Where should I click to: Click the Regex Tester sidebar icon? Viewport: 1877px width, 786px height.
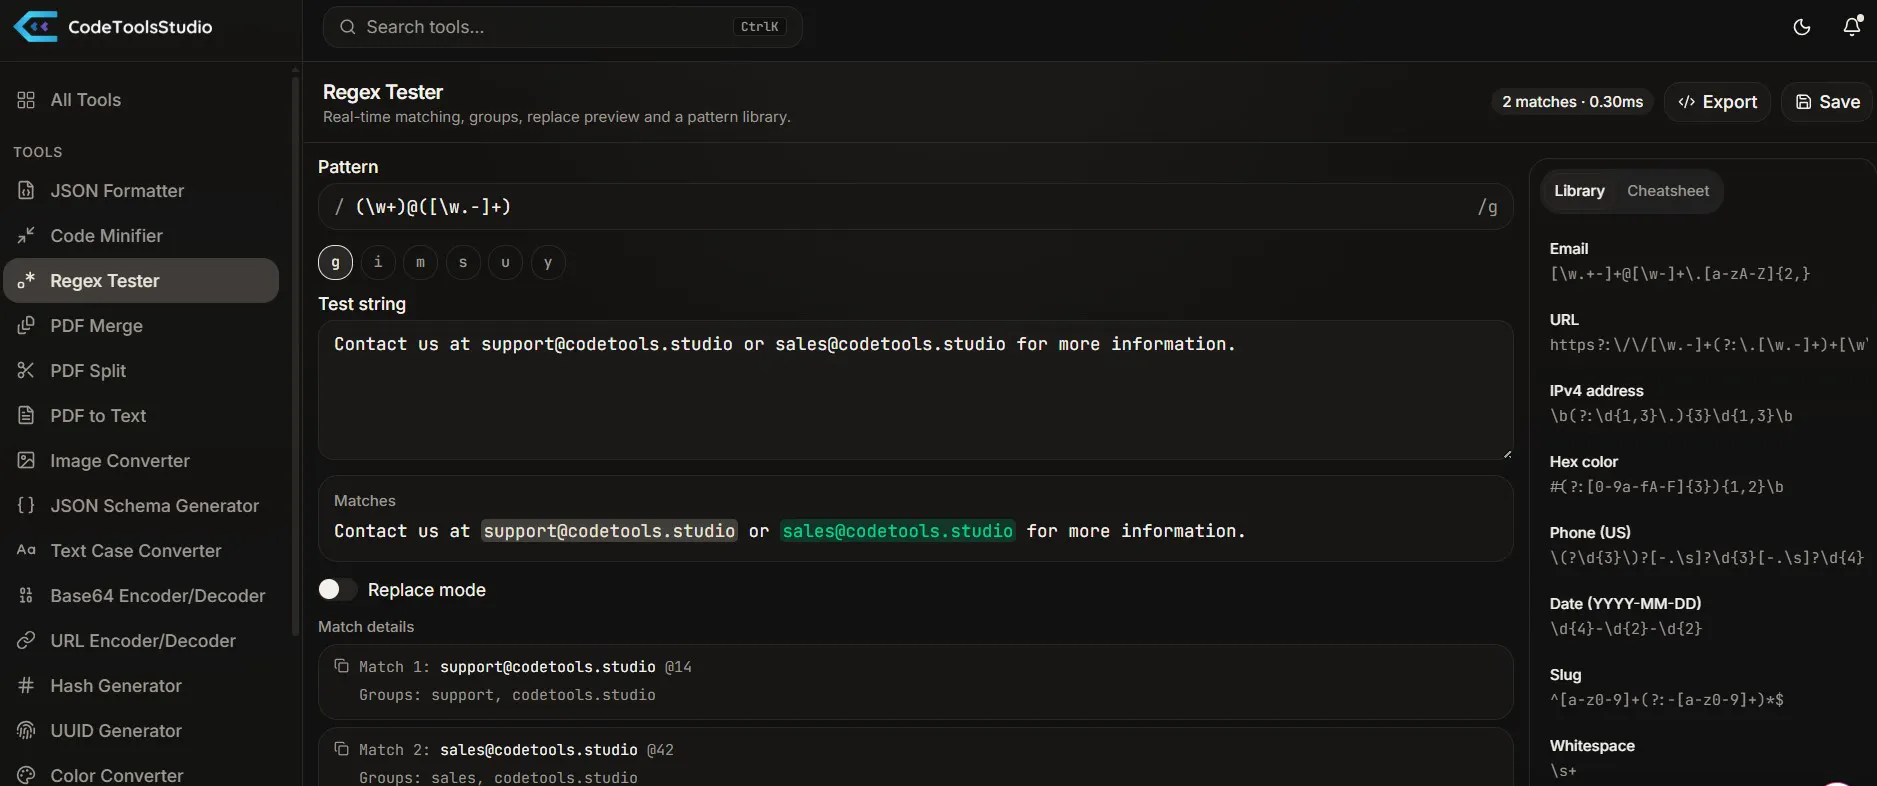[26, 281]
